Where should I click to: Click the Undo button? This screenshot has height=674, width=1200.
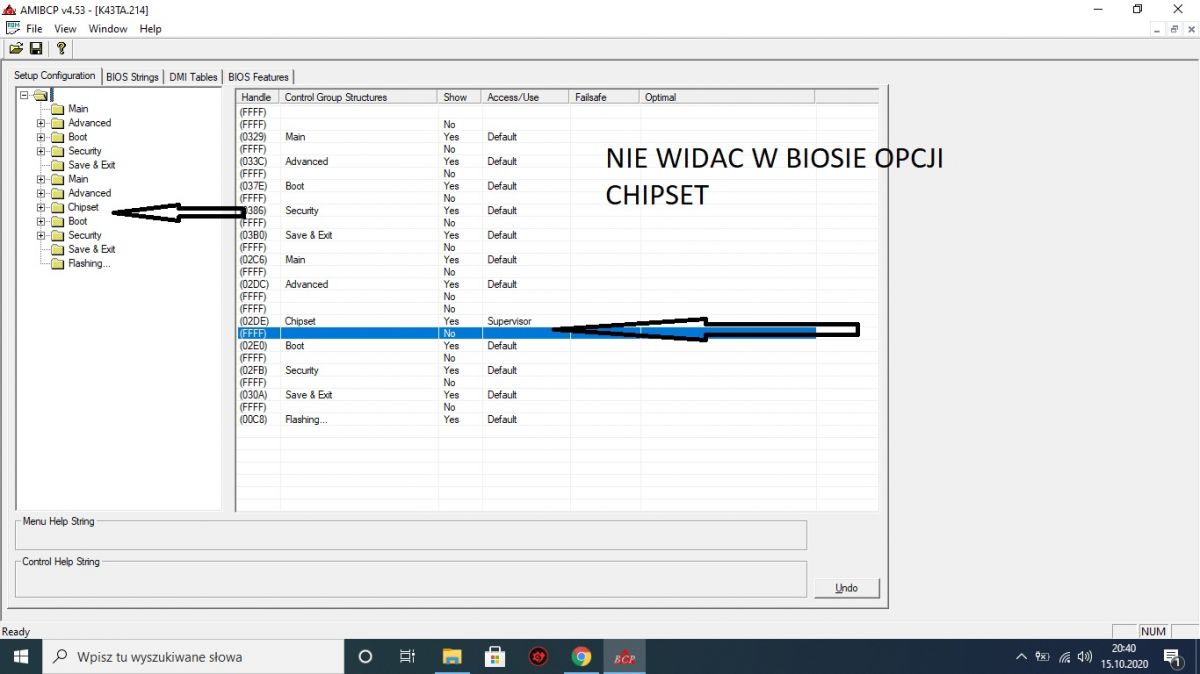click(847, 588)
